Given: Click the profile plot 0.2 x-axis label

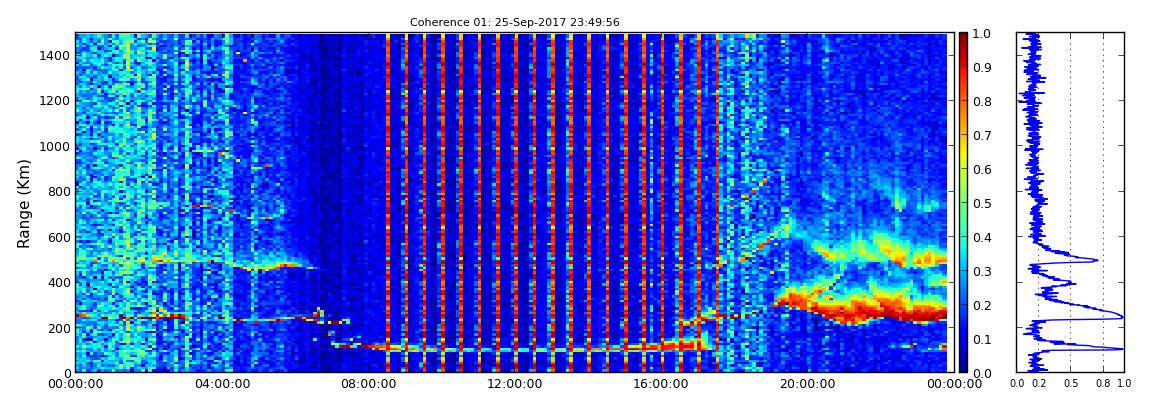Looking at the screenshot, I should pos(1039,384).
